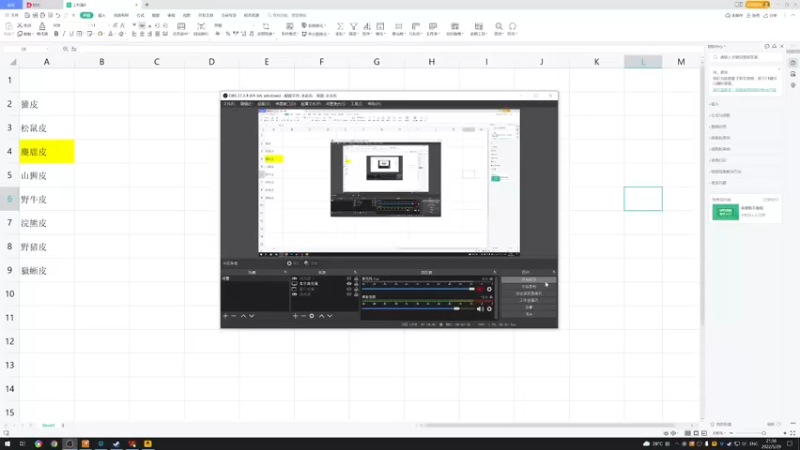800x450 pixels.
Task: Click the Find magnifier icon in ribbon
Action: pyautogui.click(x=498, y=26)
